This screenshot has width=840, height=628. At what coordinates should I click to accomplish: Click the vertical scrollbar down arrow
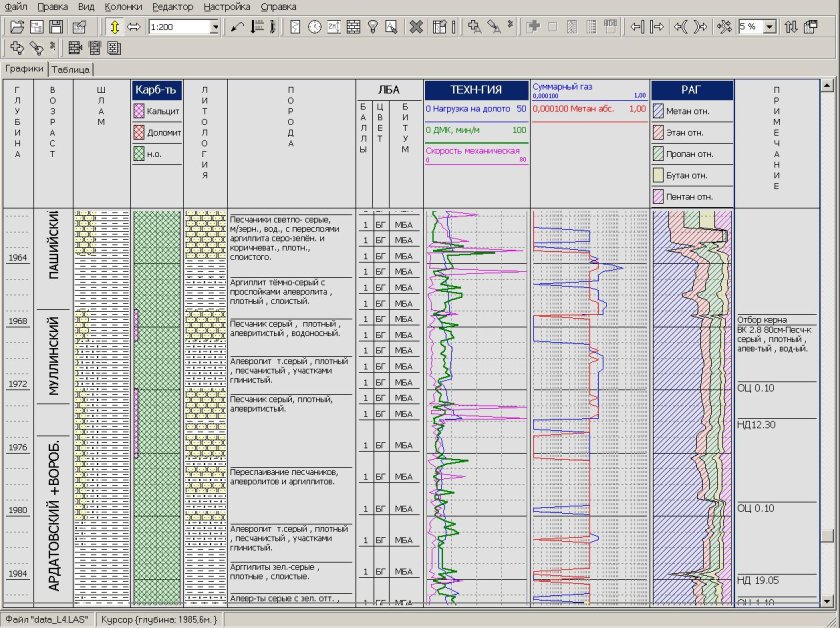click(827, 599)
